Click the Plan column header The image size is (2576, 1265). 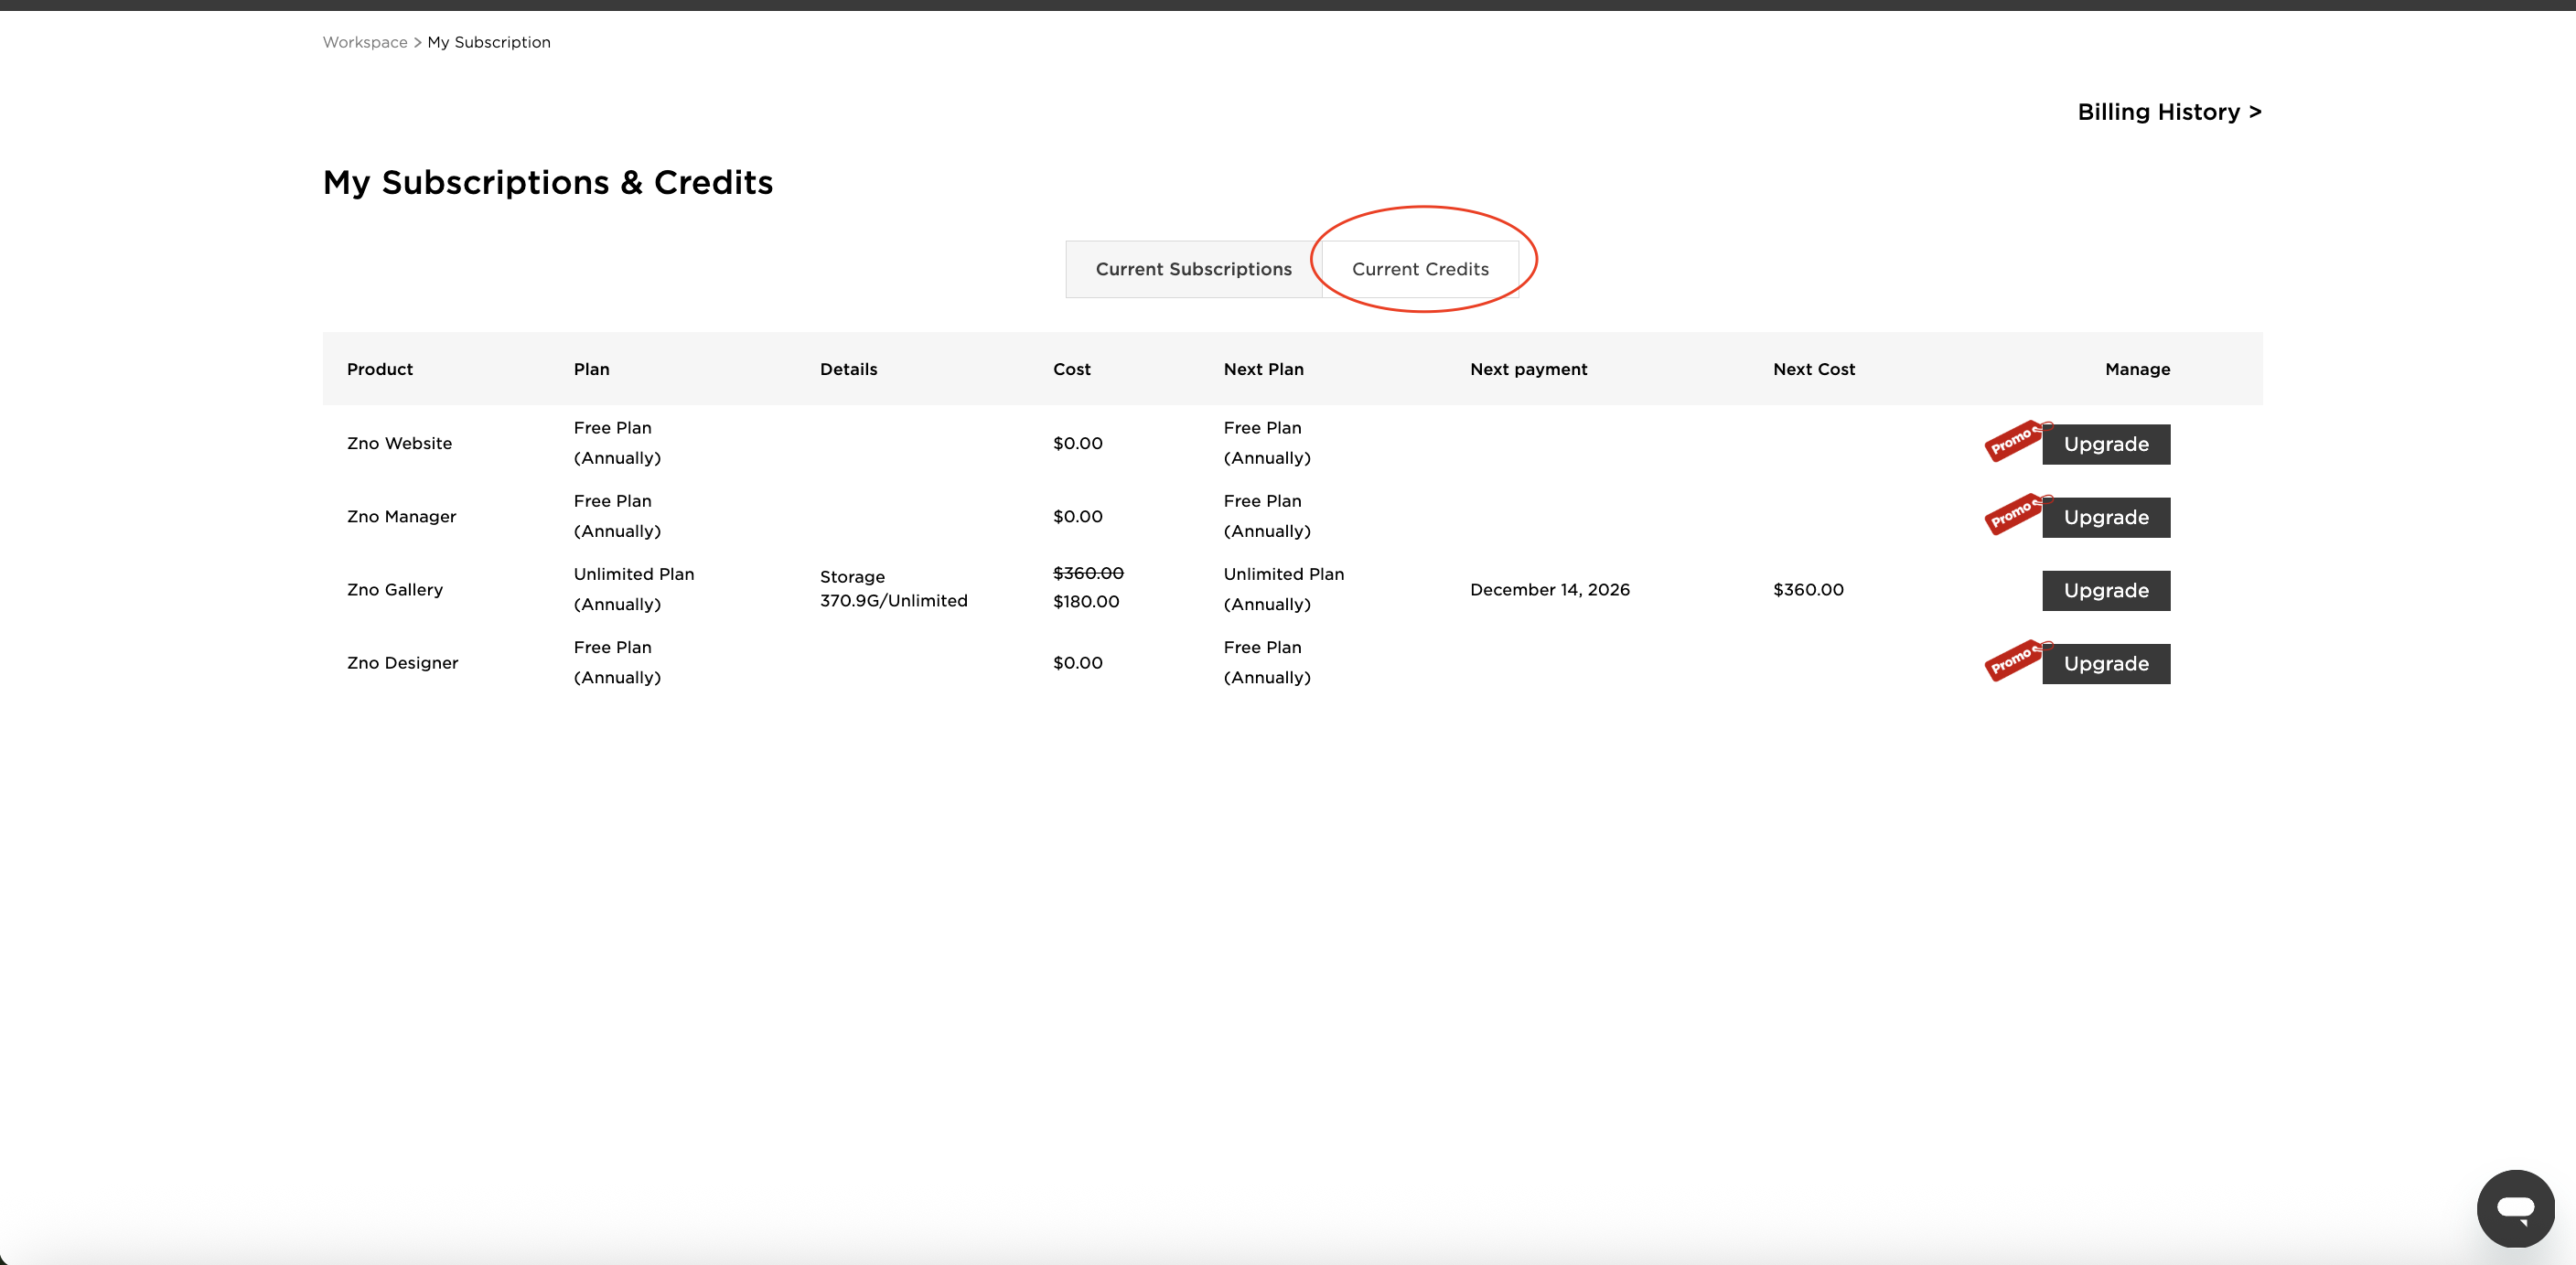click(x=592, y=369)
